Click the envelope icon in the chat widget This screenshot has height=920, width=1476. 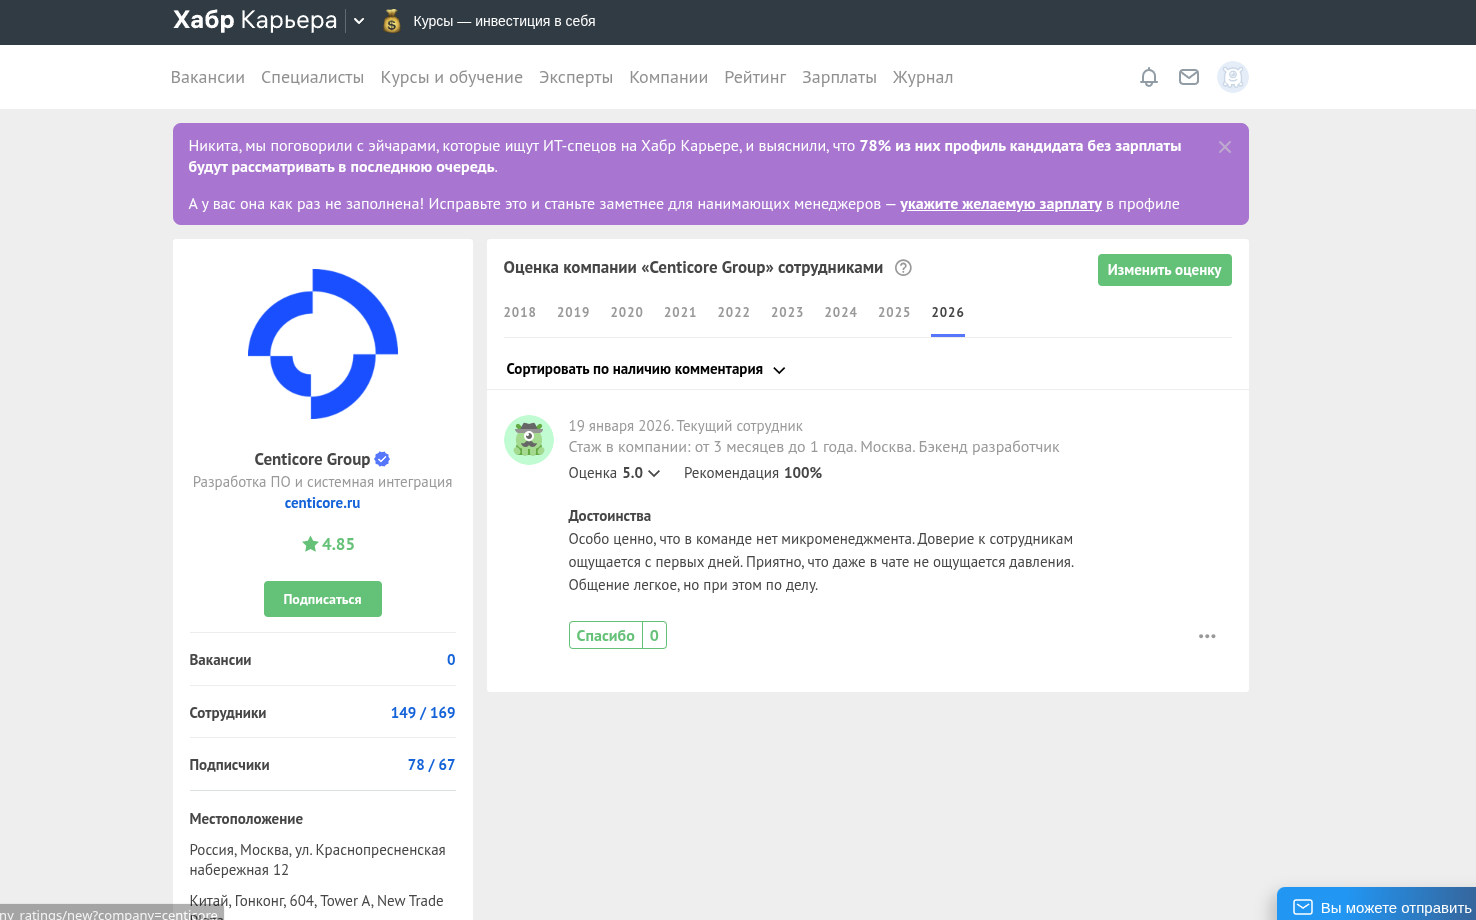1303,907
